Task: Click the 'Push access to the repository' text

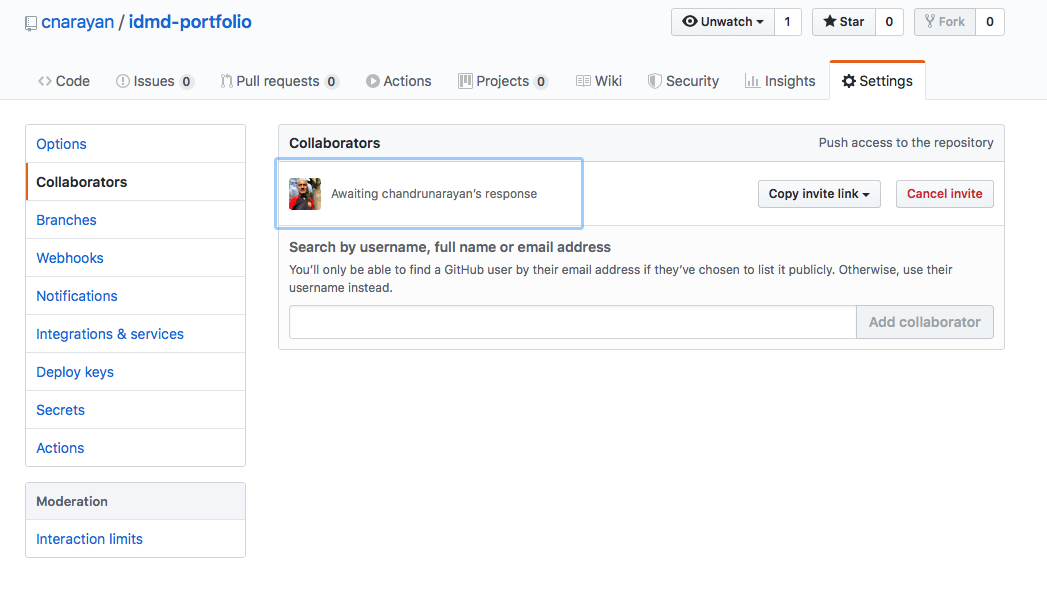Action: pyautogui.click(x=906, y=142)
